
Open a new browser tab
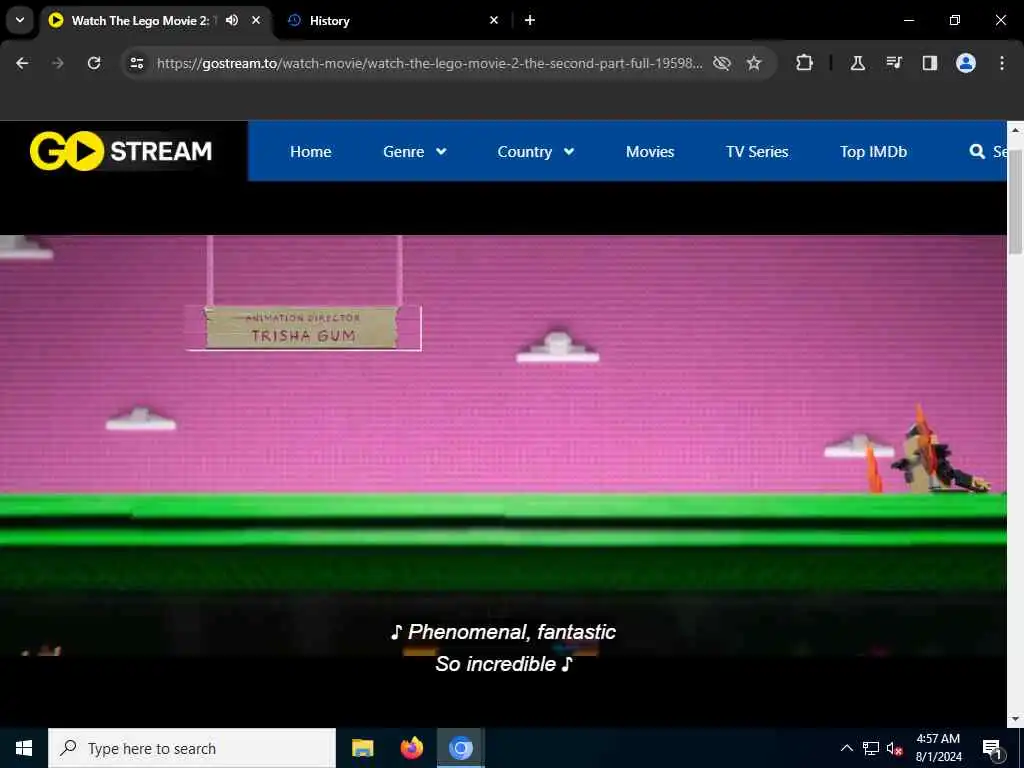530,20
